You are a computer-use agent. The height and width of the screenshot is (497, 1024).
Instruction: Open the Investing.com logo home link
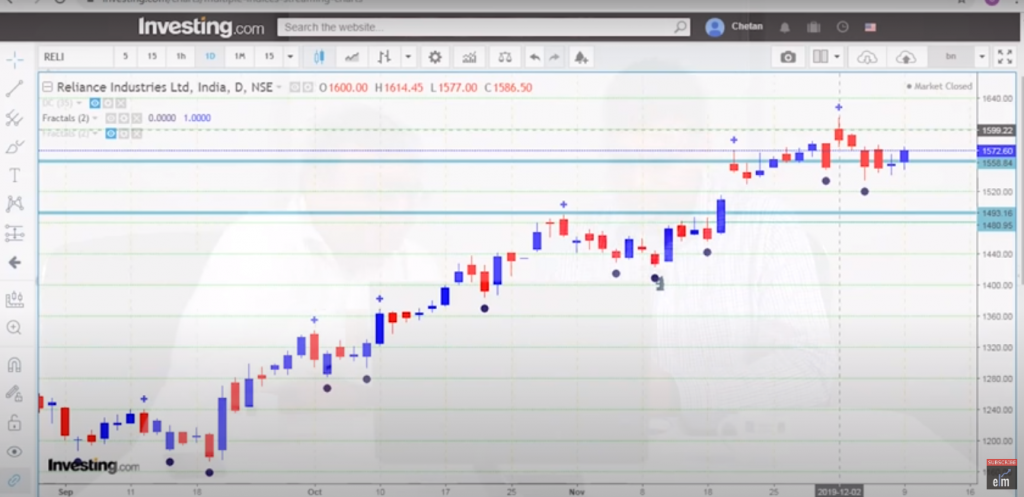click(201, 27)
